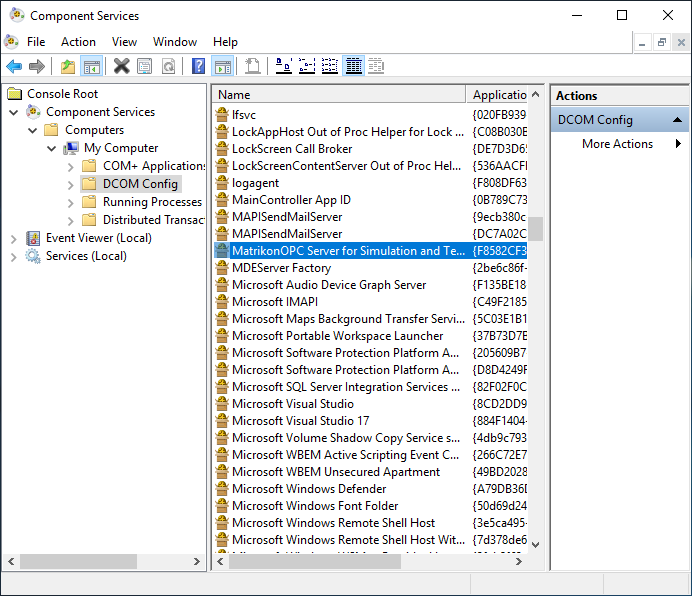Click Event Viewer (Local) icon in tree
Viewport: 692px width, 596px height.
pos(33,238)
